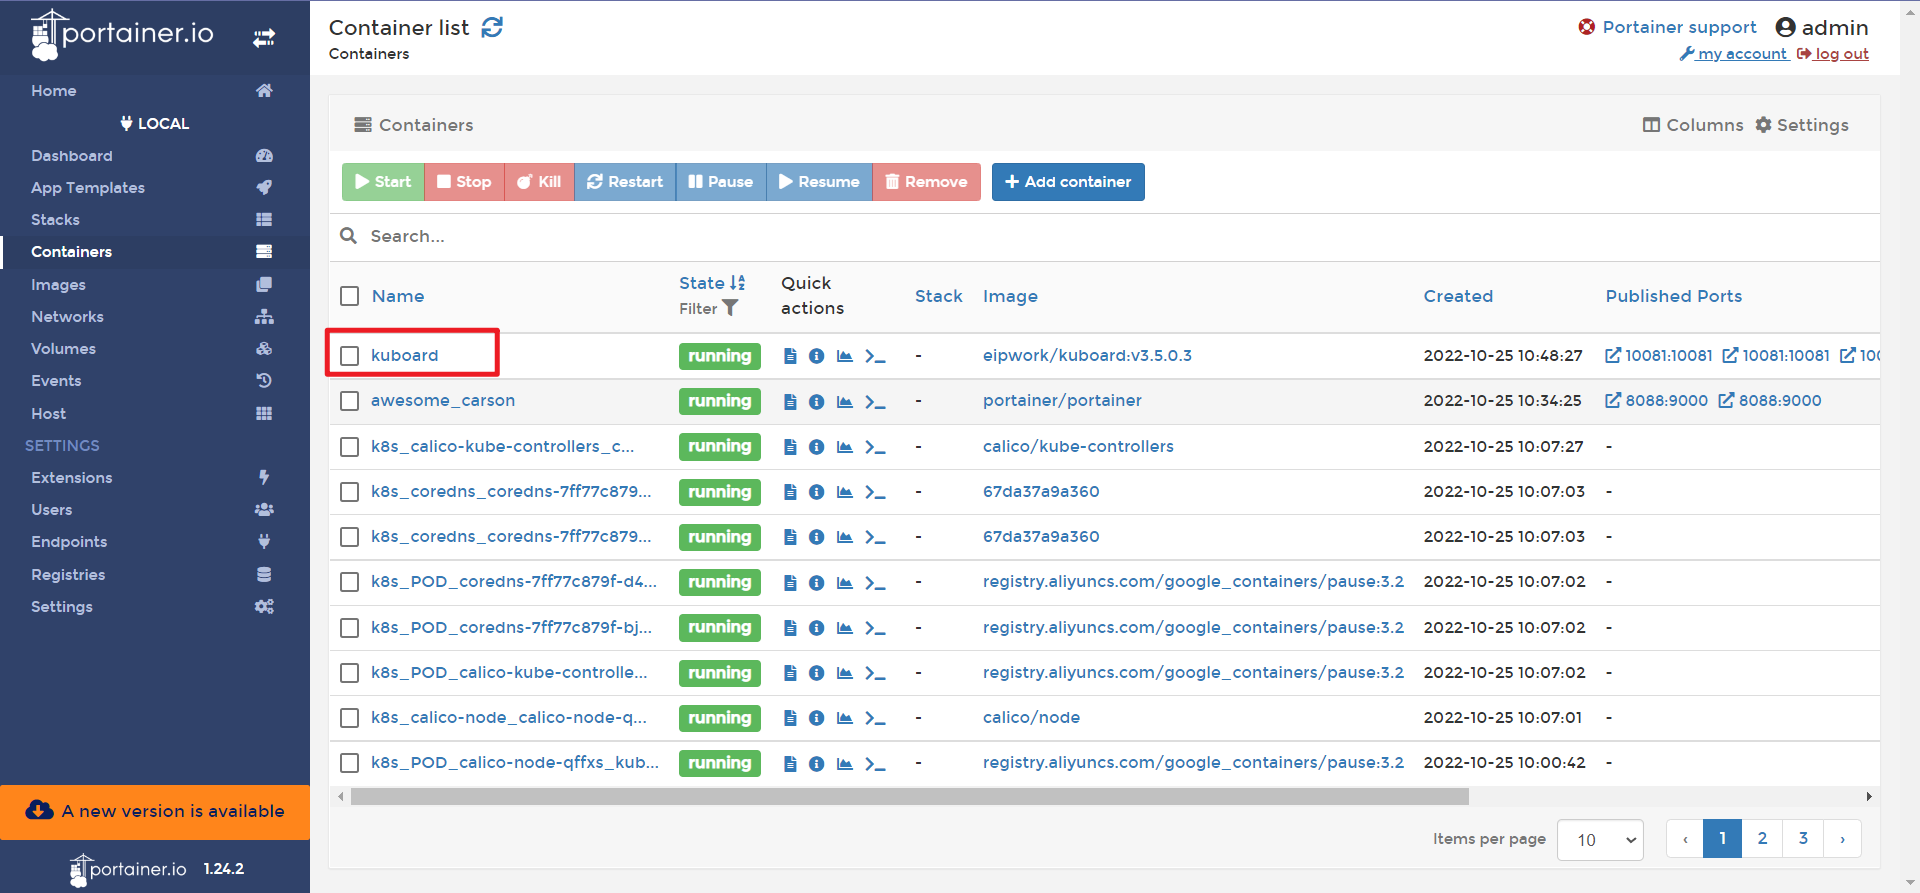Click the horizontal table scrollbar
1920x893 pixels.
pyautogui.click(x=909, y=797)
